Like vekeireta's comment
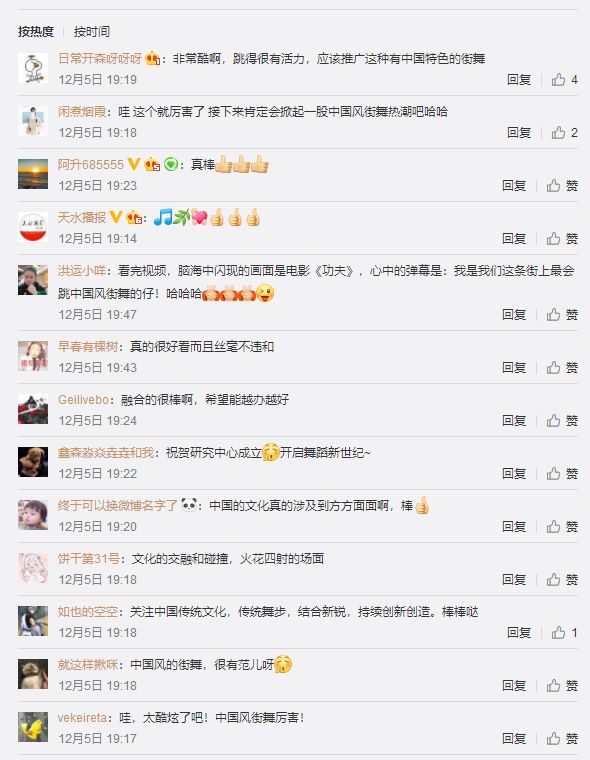 pos(562,739)
